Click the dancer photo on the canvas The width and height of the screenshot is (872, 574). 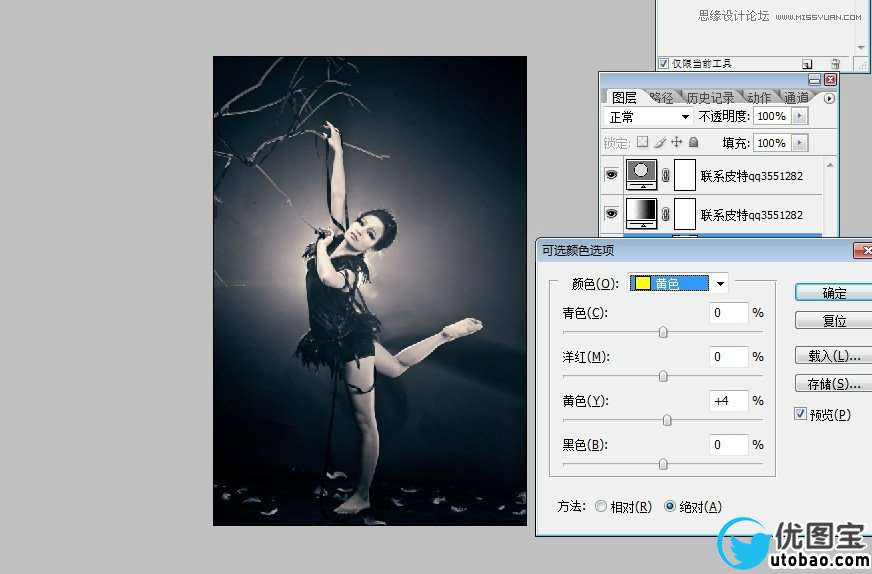[x=370, y=290]
